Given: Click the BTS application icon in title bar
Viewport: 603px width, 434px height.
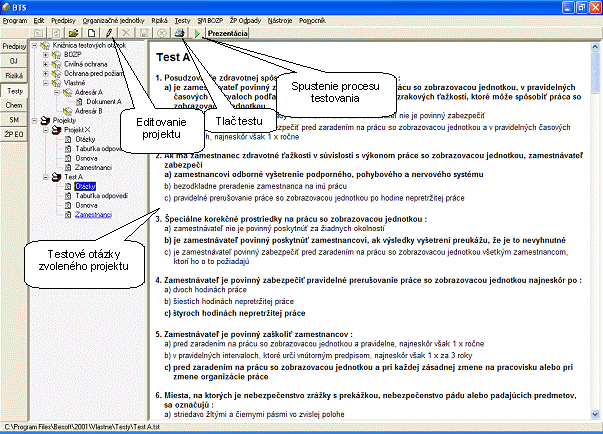Looking at the screenshot, I should coord(6,7).
